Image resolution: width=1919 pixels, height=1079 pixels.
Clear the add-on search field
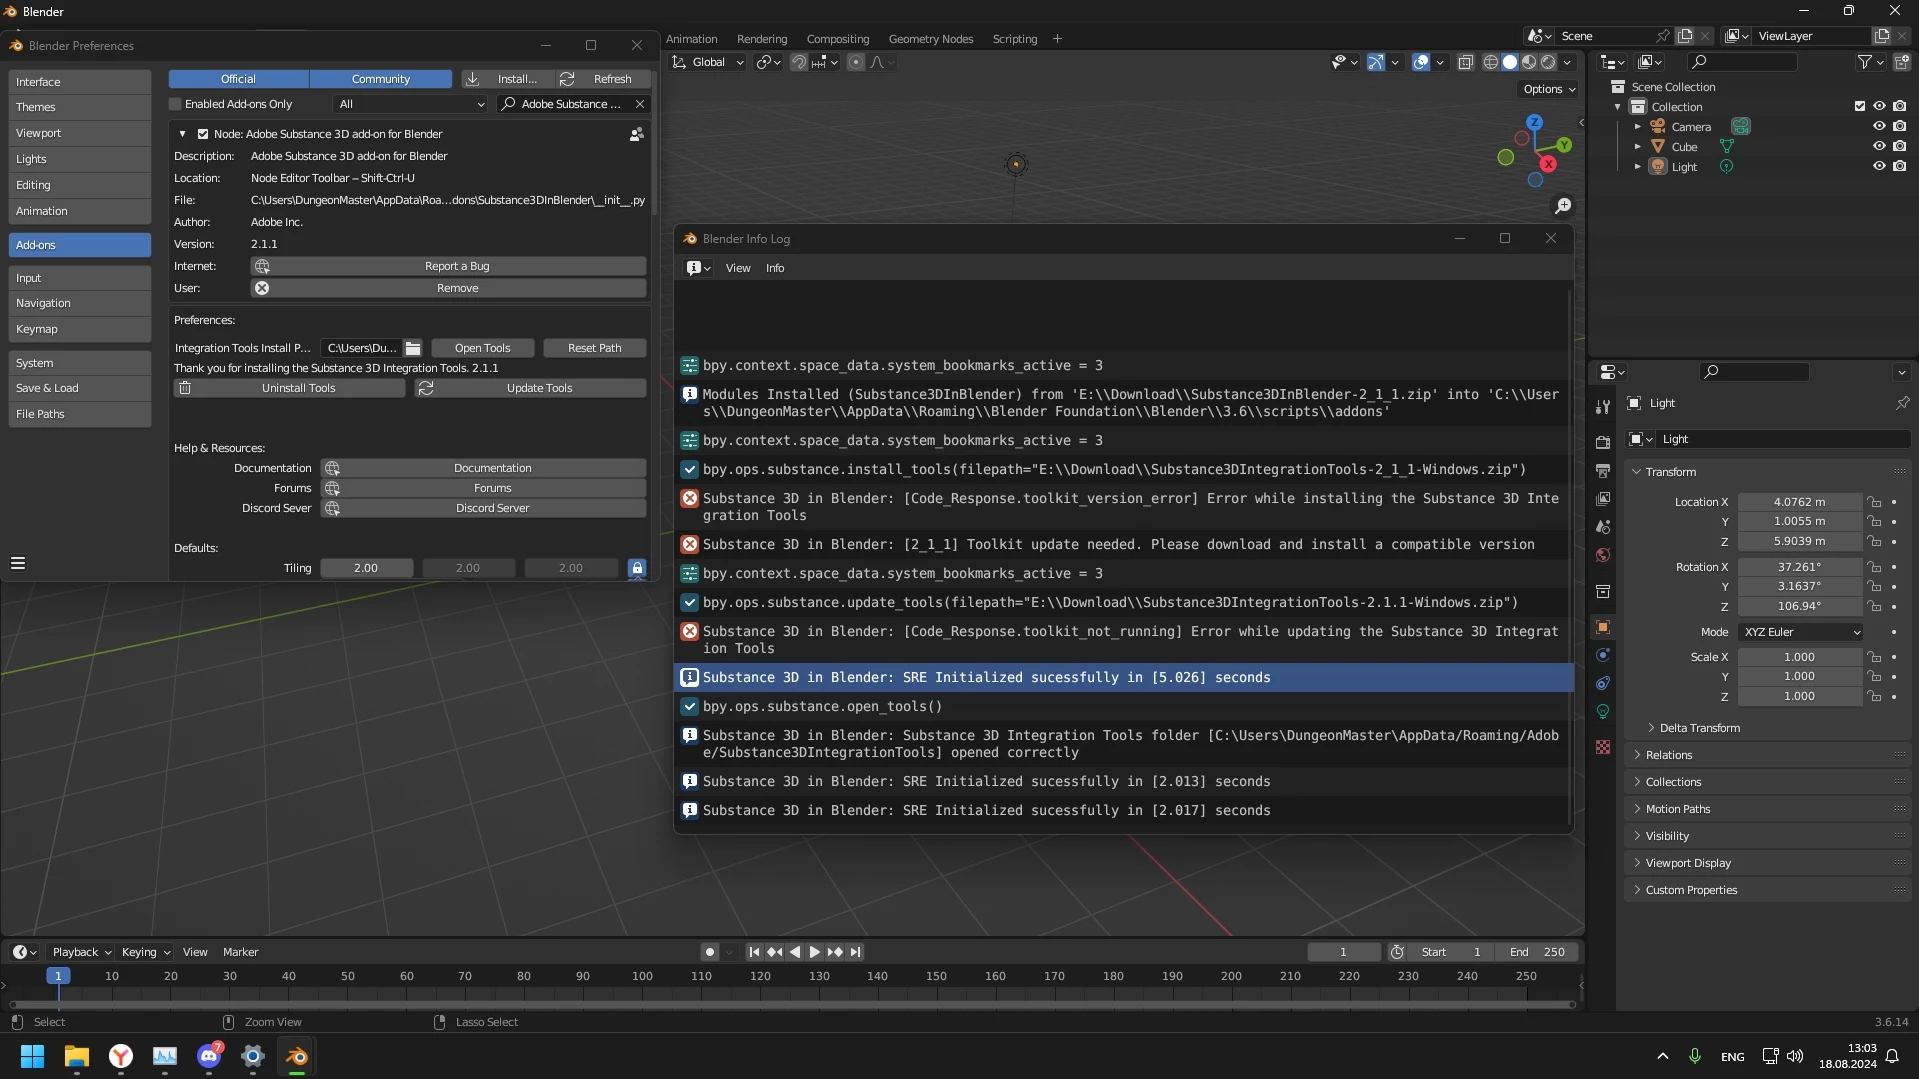[x=640, y=104]
